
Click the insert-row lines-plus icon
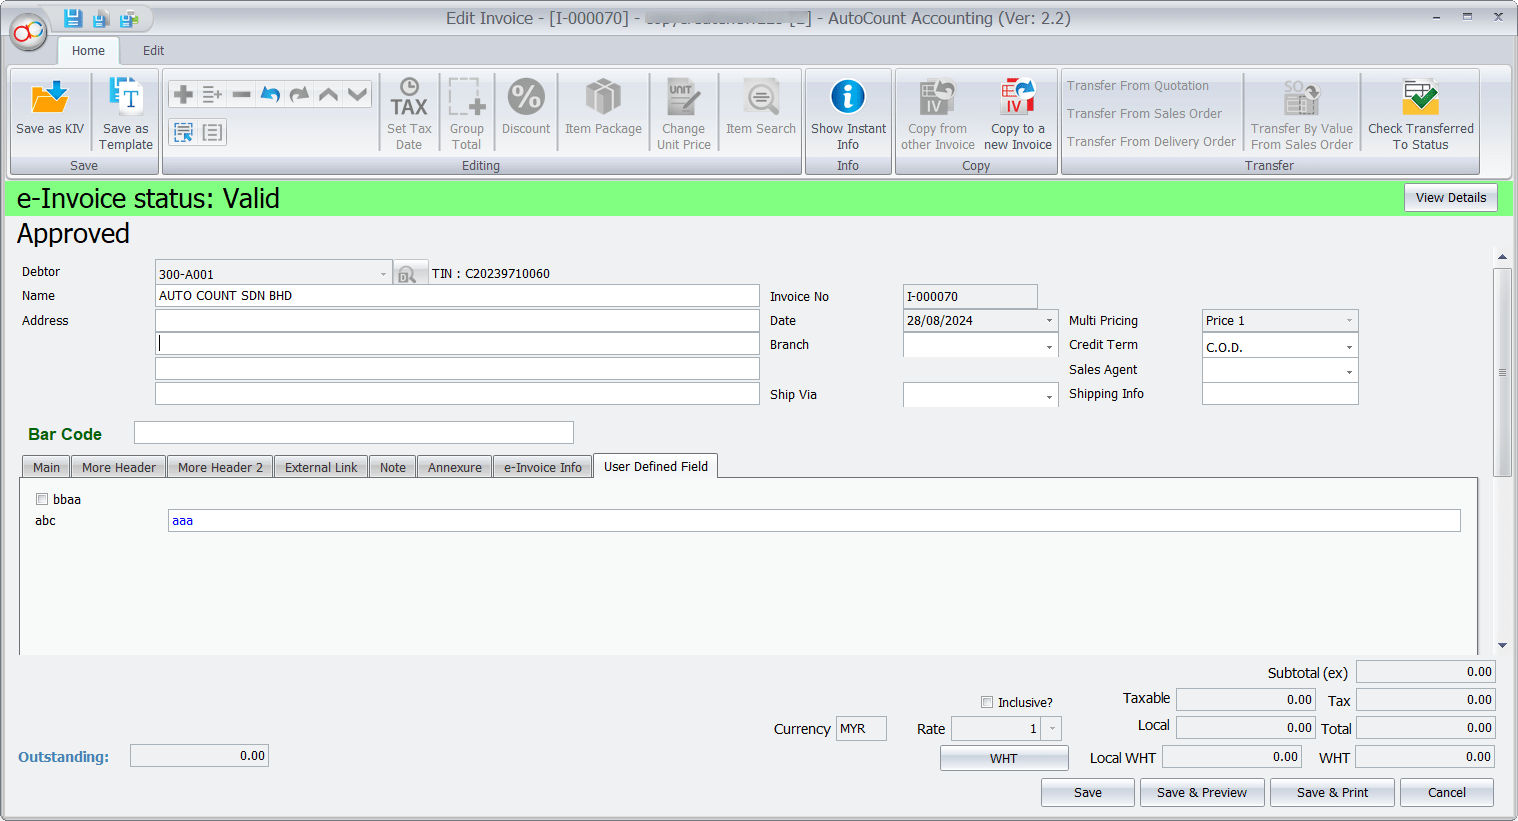(212, 94)
